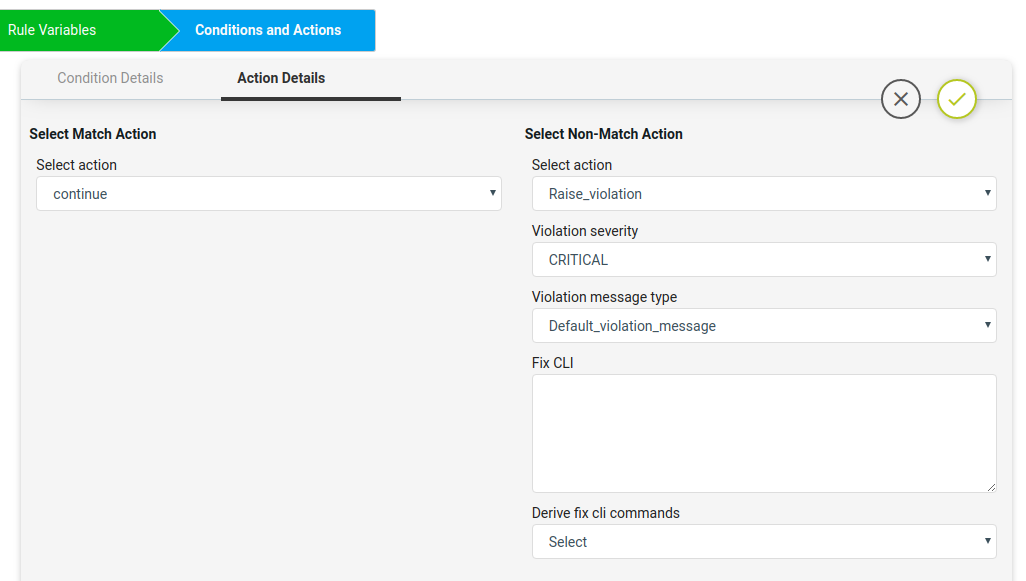Go back to Rule Variables step
The width and height of the screenshot is (1026, 581).
click(52, 30)
